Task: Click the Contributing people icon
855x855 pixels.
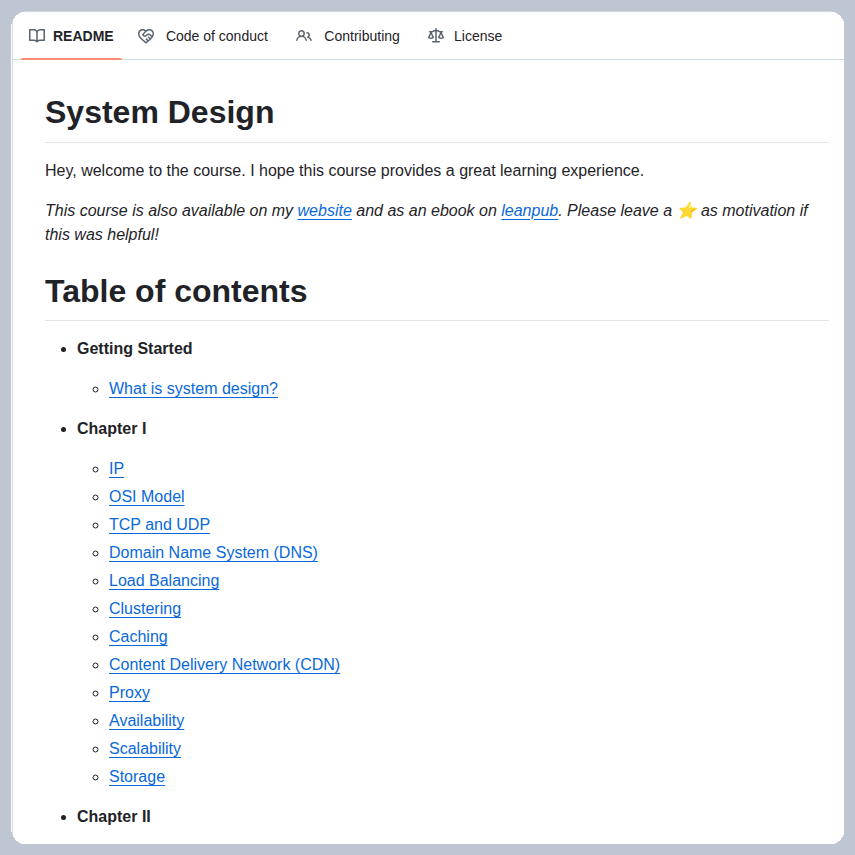Action: tap(304, 36)
